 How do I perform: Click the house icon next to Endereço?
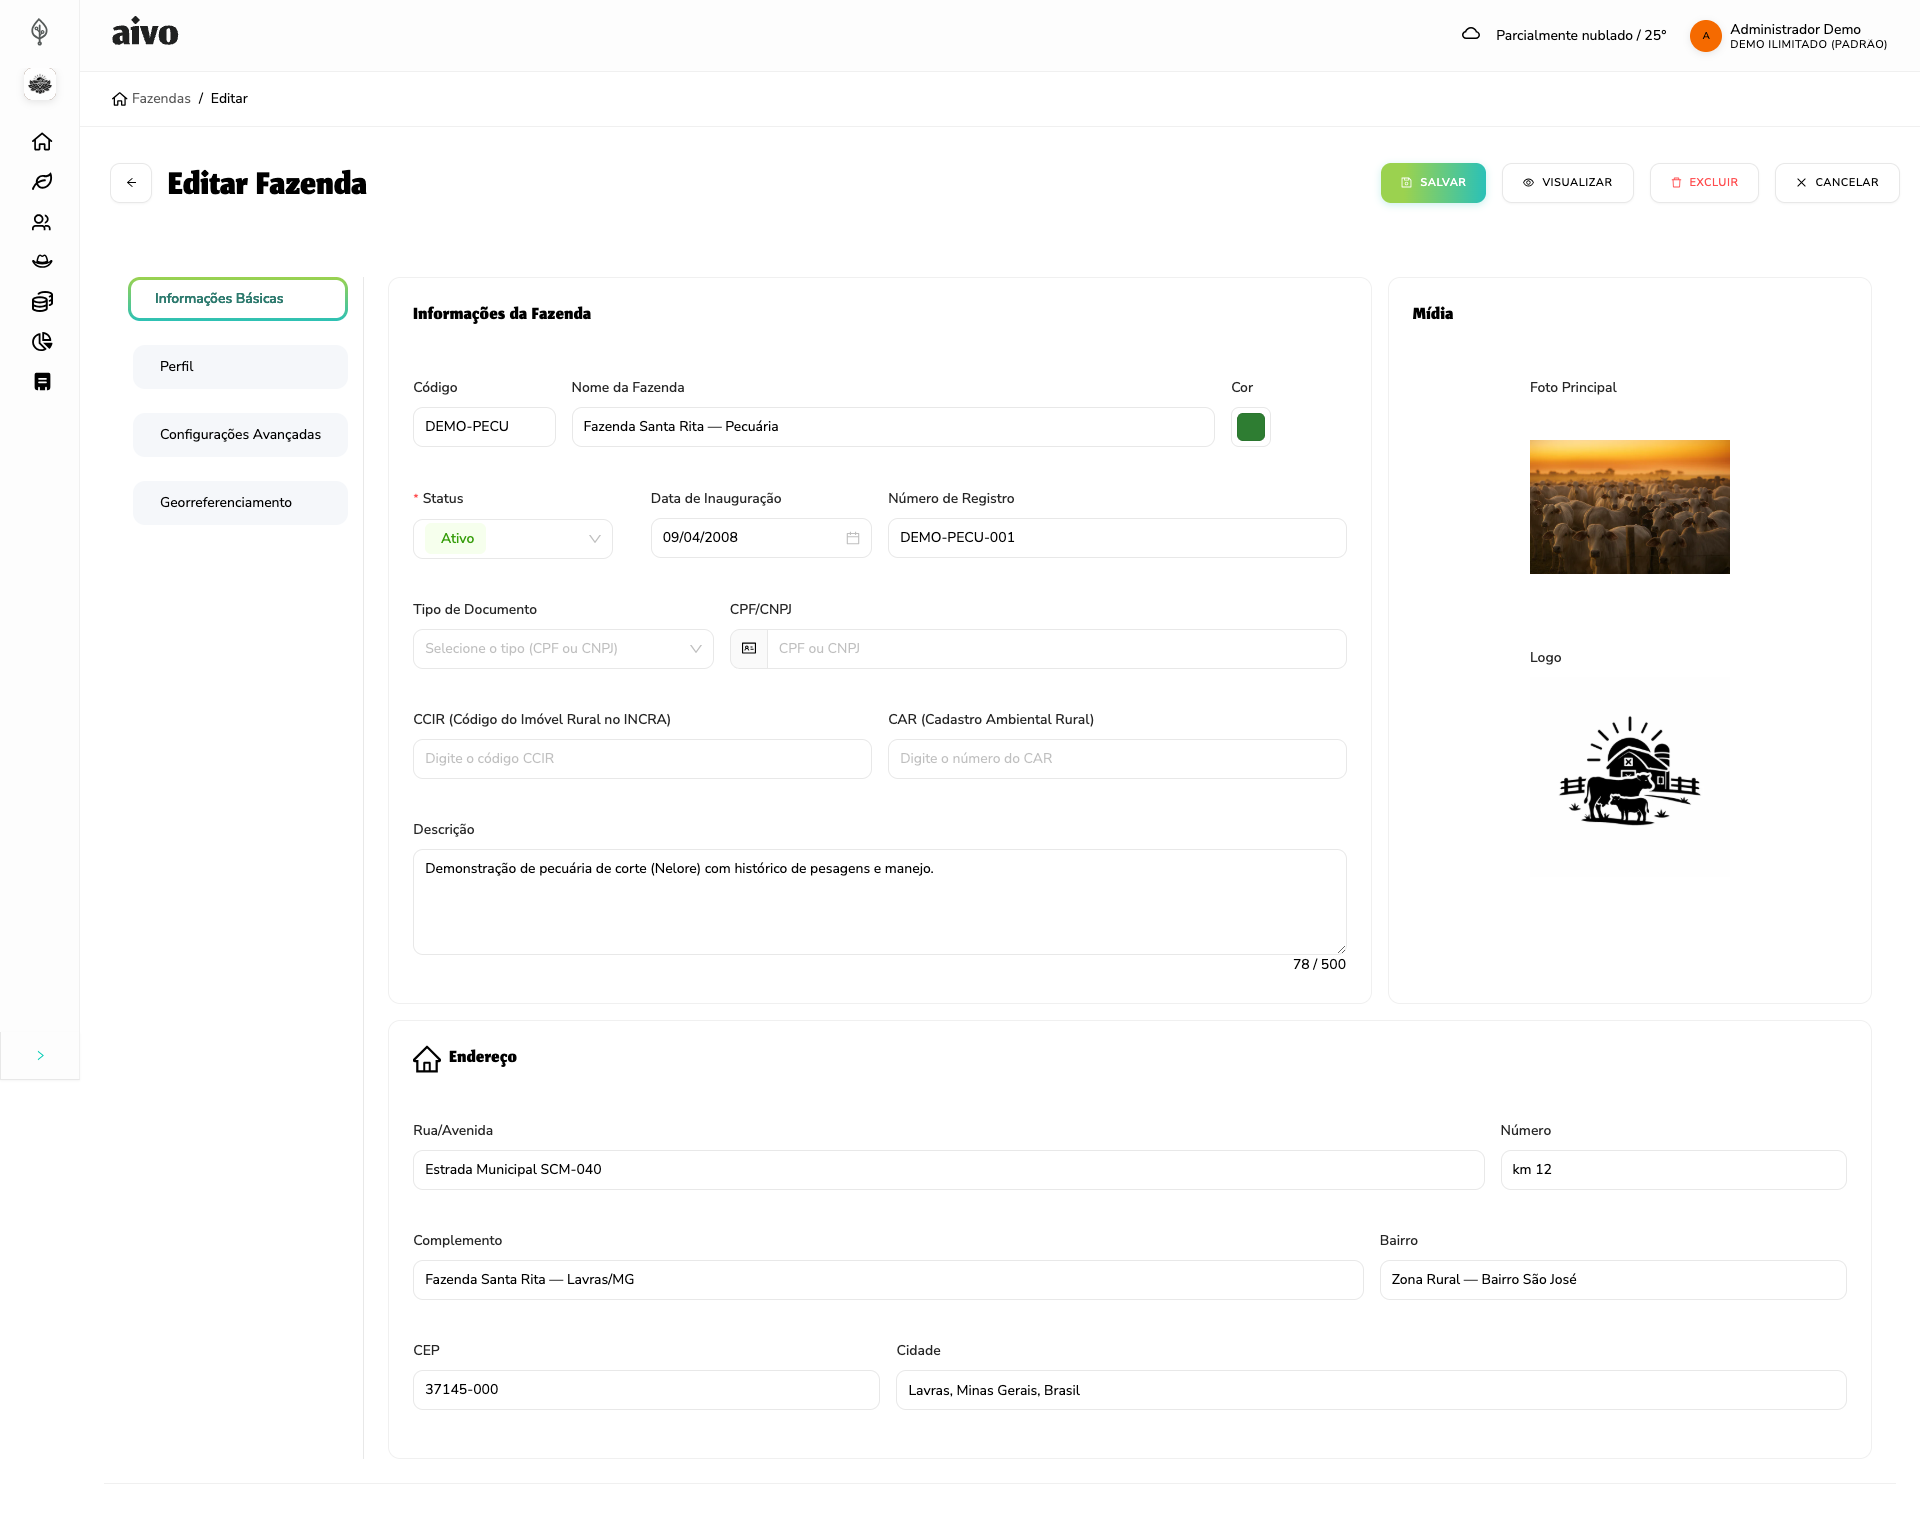pos(427,1059)
